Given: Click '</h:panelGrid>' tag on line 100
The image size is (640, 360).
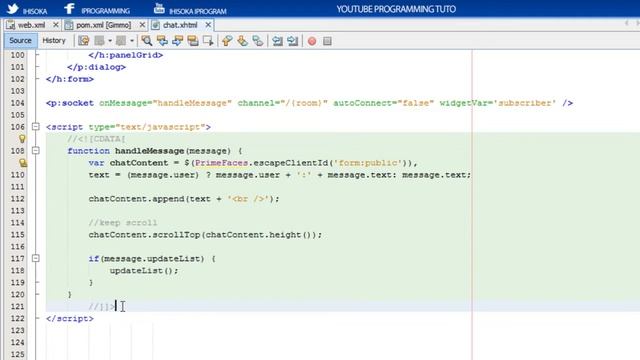Looking at the screenshot, I should pyautogui.click(x=126, y=55).
